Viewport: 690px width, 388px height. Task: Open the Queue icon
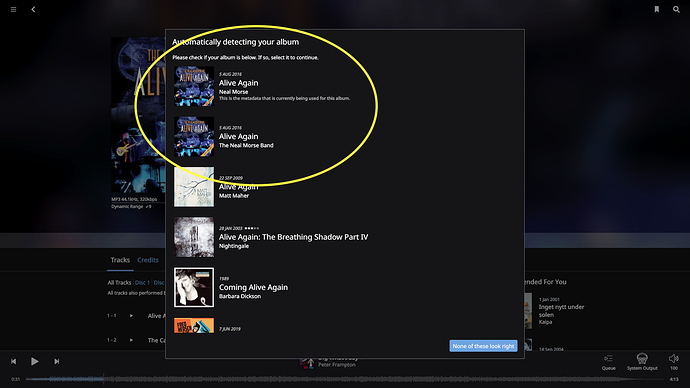click(x=609, y=361)
